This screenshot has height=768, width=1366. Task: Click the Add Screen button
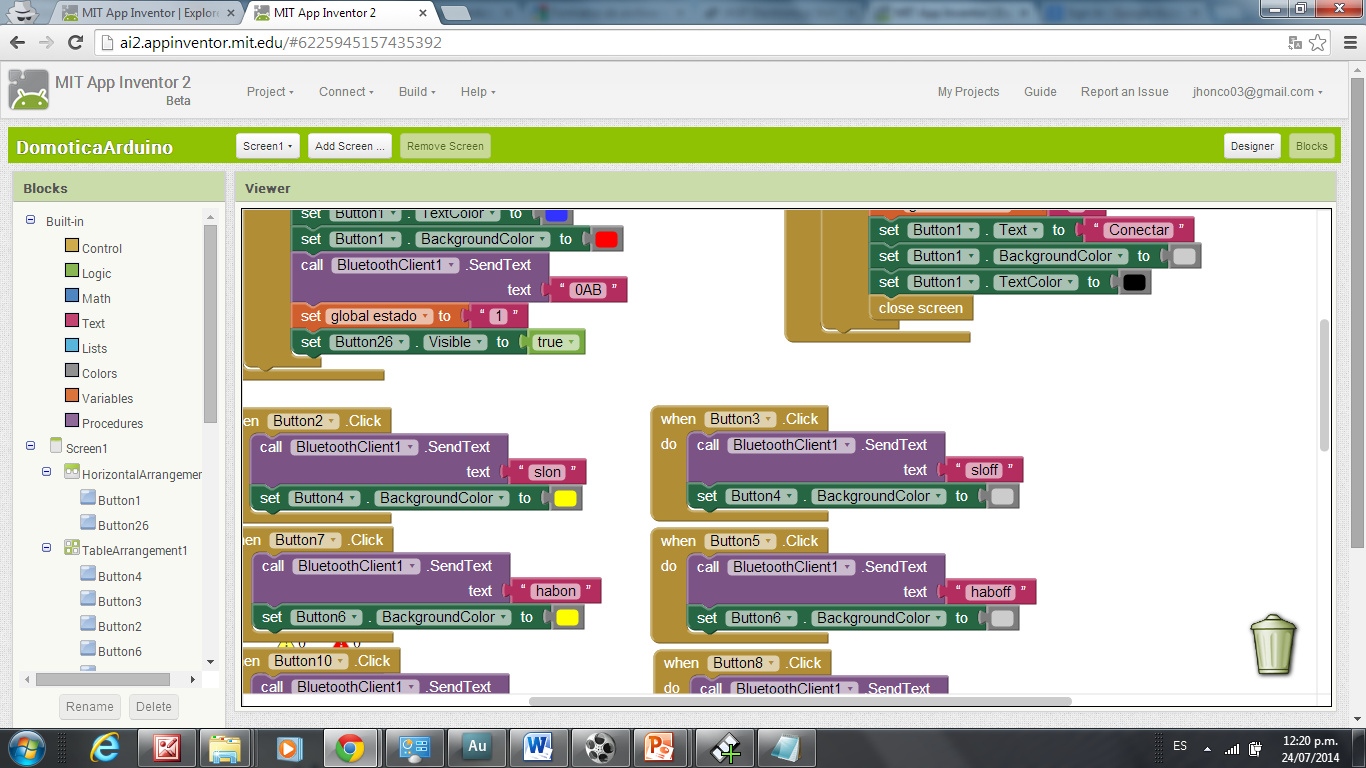(350, 146)
